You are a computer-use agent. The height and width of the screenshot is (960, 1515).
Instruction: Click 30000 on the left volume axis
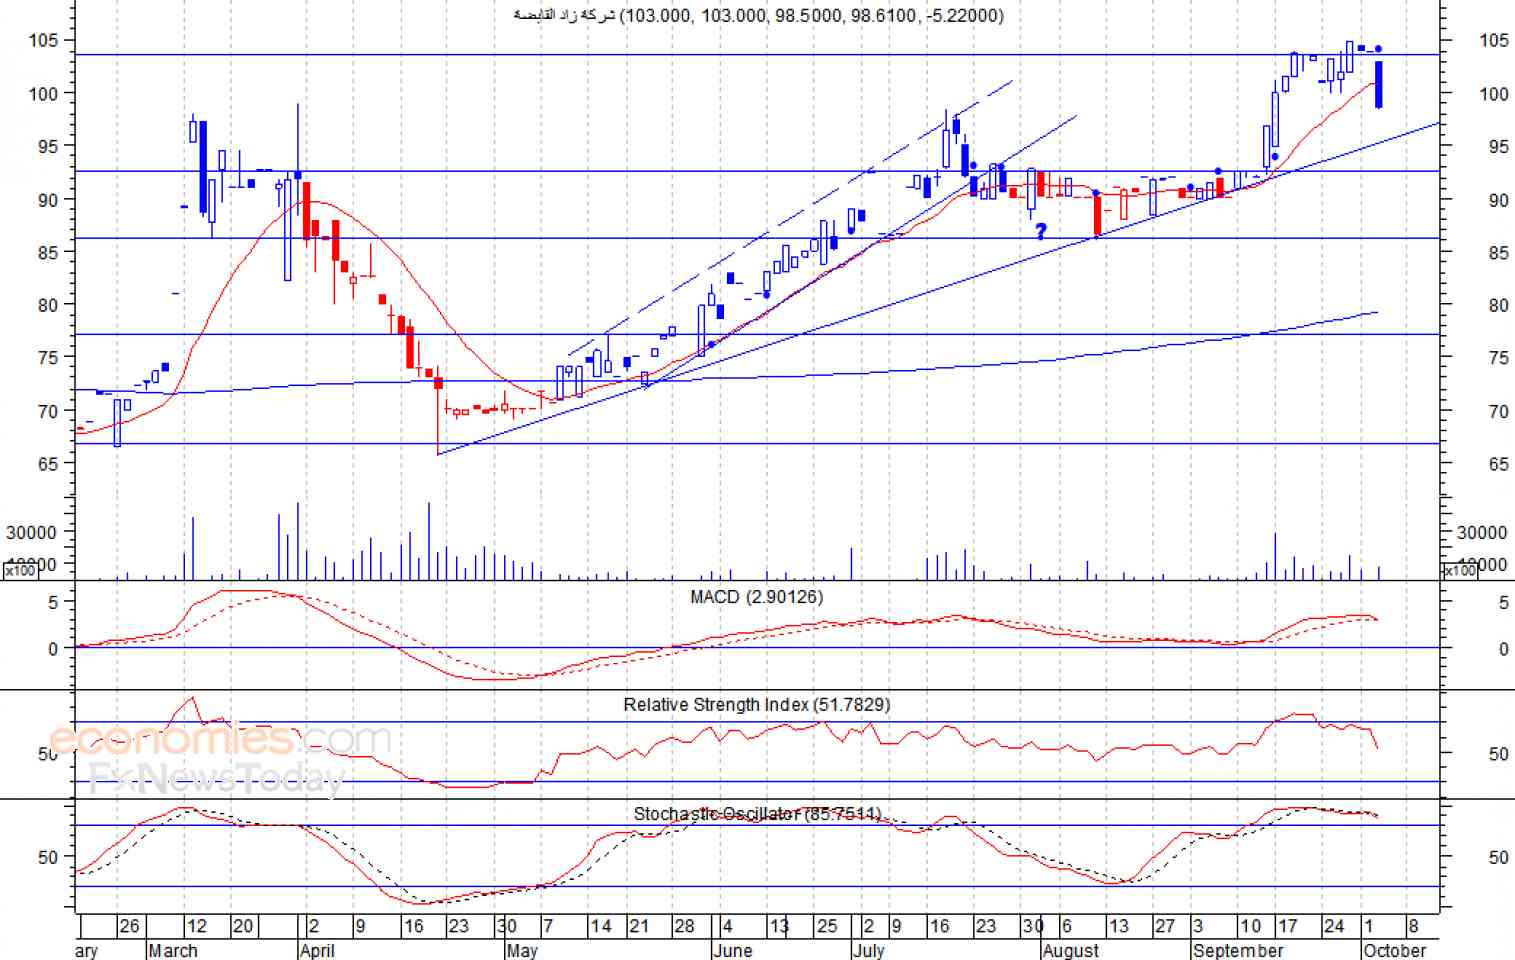31,533
